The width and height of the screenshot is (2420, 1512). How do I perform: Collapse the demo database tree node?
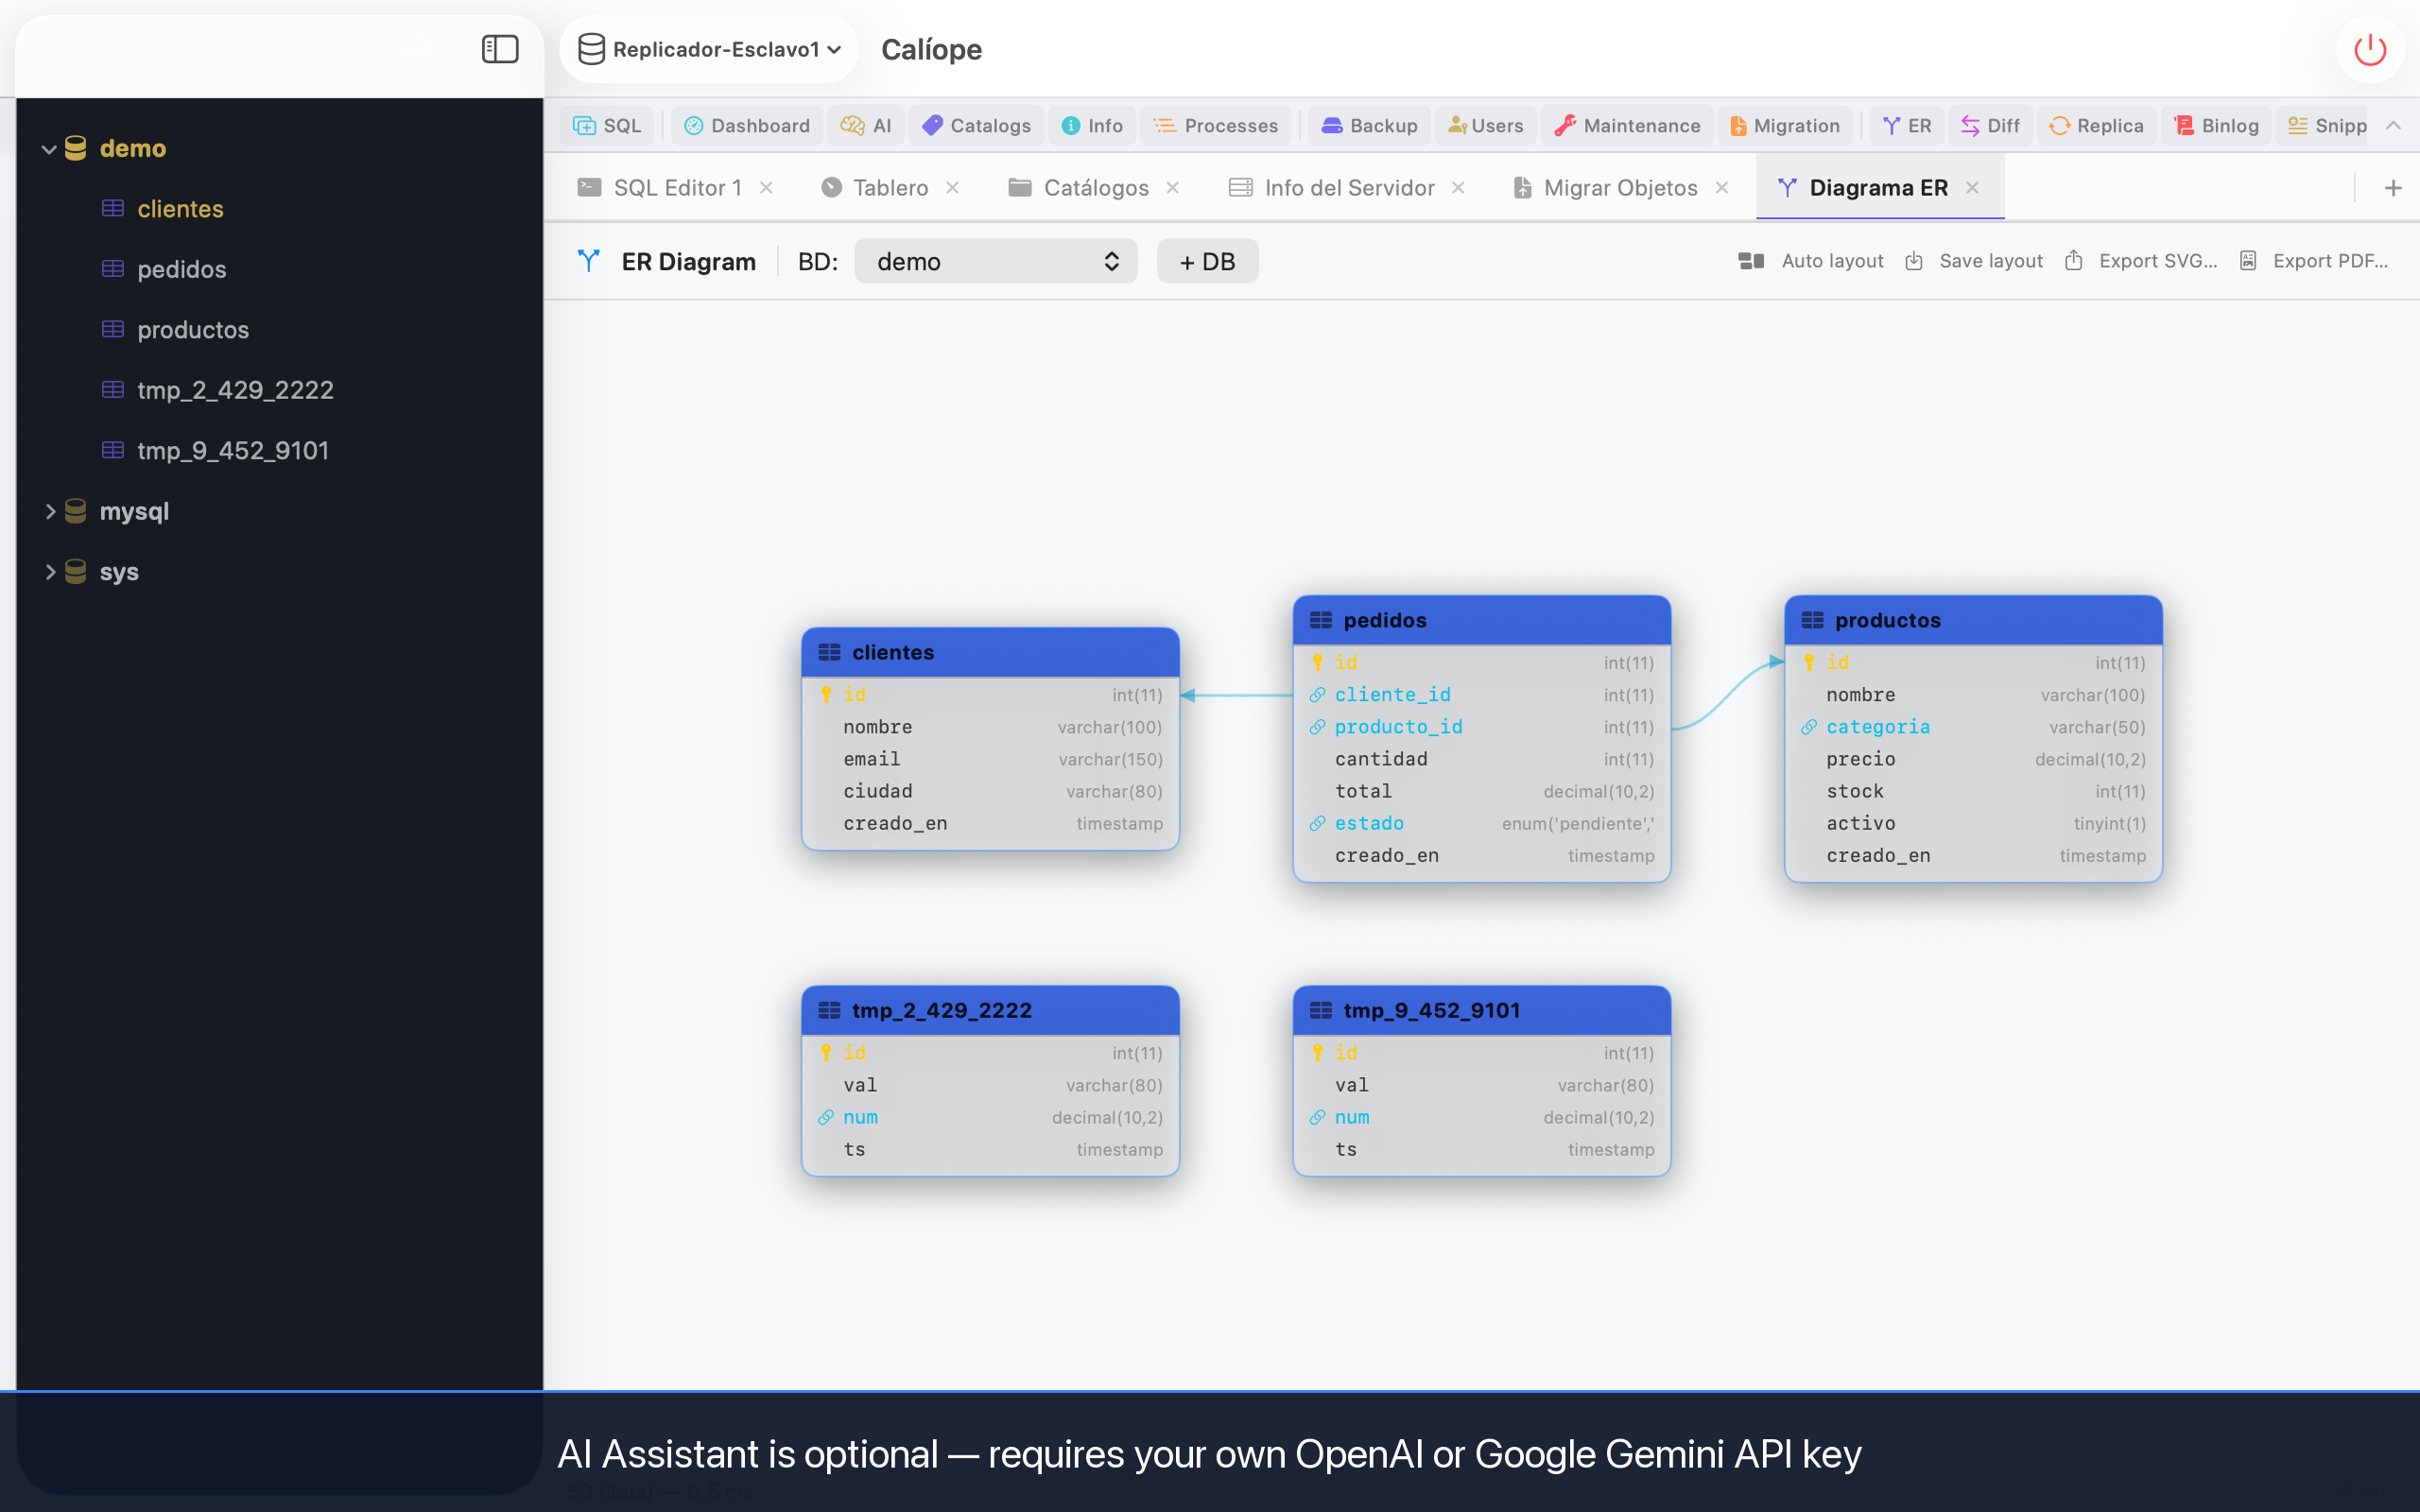tap(48, 149)
